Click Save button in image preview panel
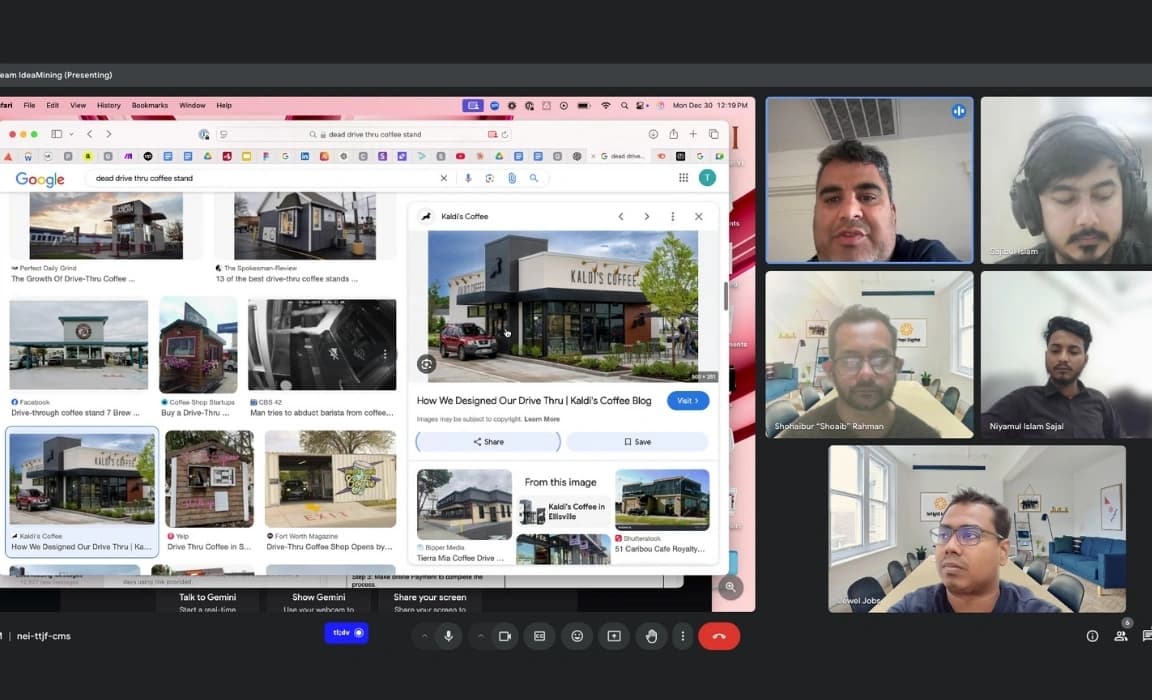The height and width of the screenshot is (700, 1152). 637,442
